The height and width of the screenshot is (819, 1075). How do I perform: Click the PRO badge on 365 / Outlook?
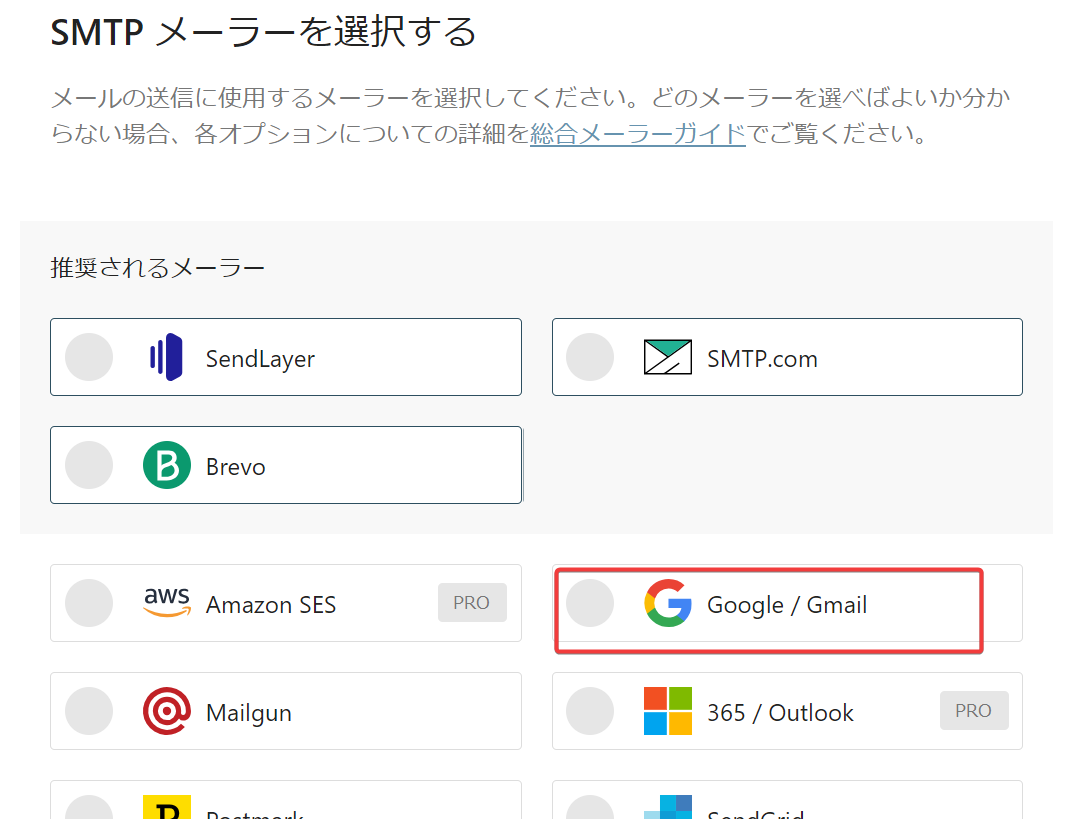[x=974, y=710]
